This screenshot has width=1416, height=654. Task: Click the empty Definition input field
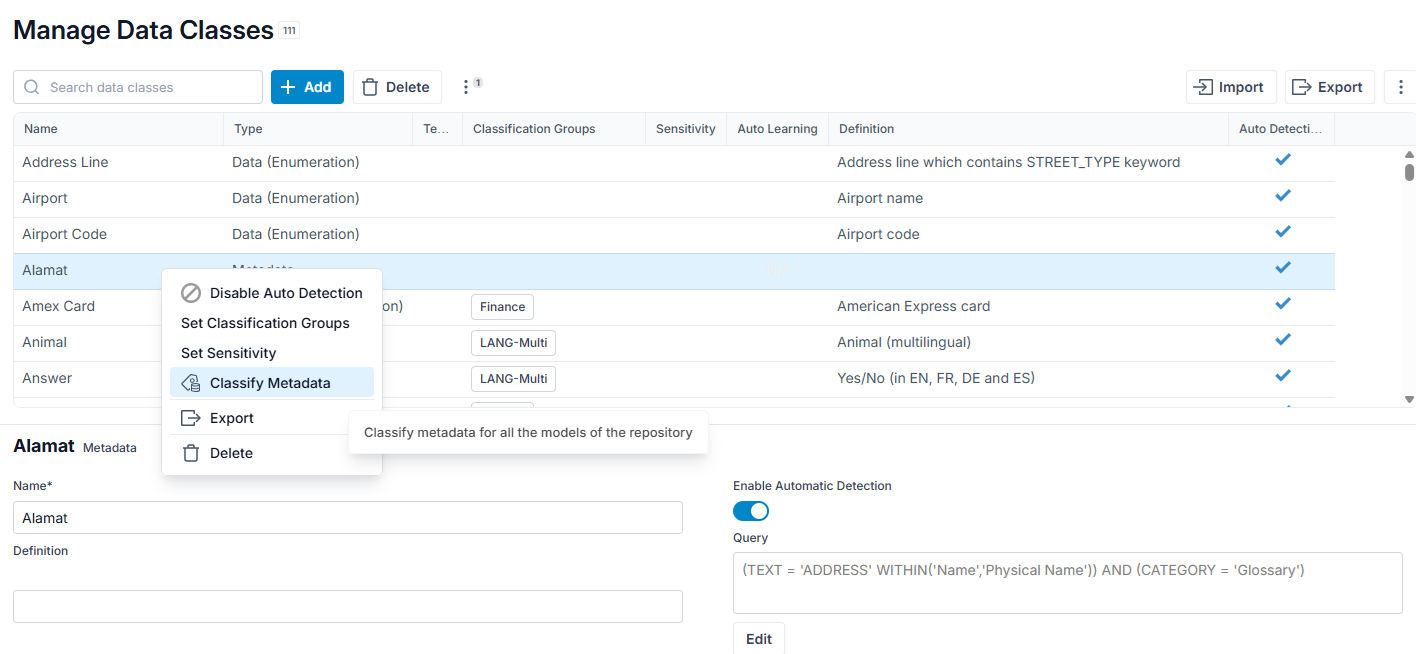point(348,606)
